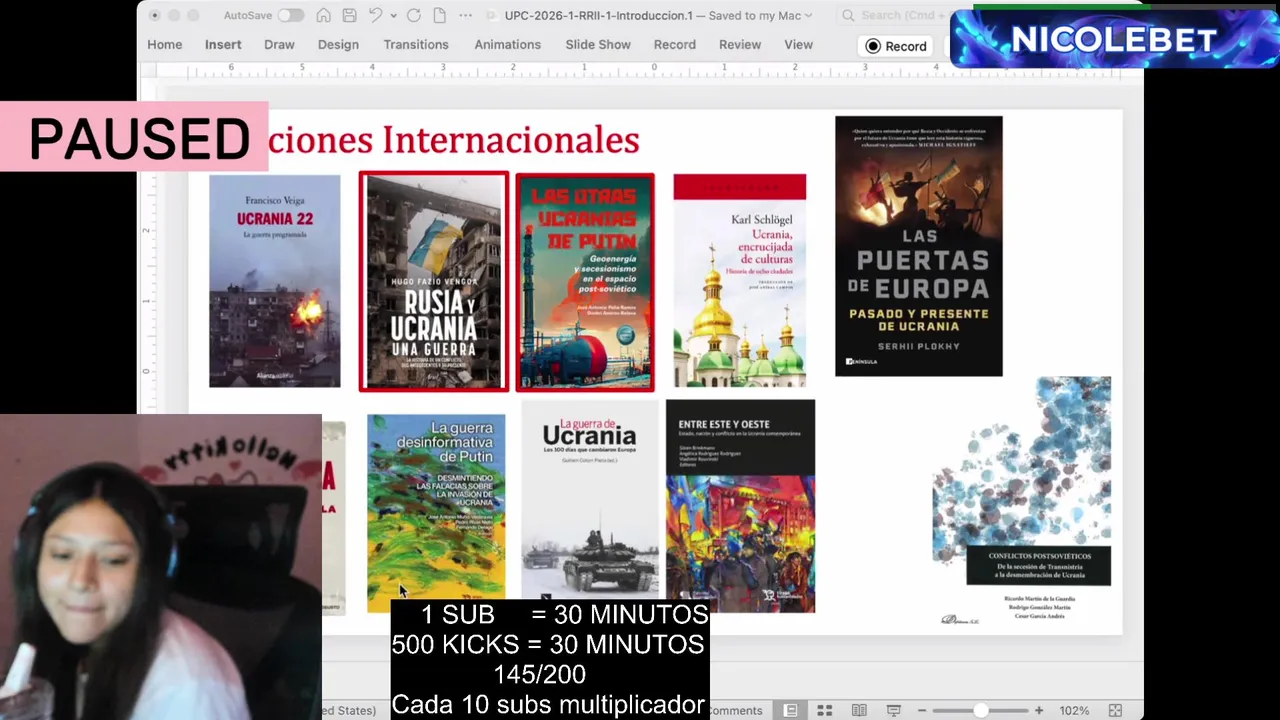Click the 102% zoom level value
The height and width of the screenshot is (720, 1280).
coord(1074,710)
